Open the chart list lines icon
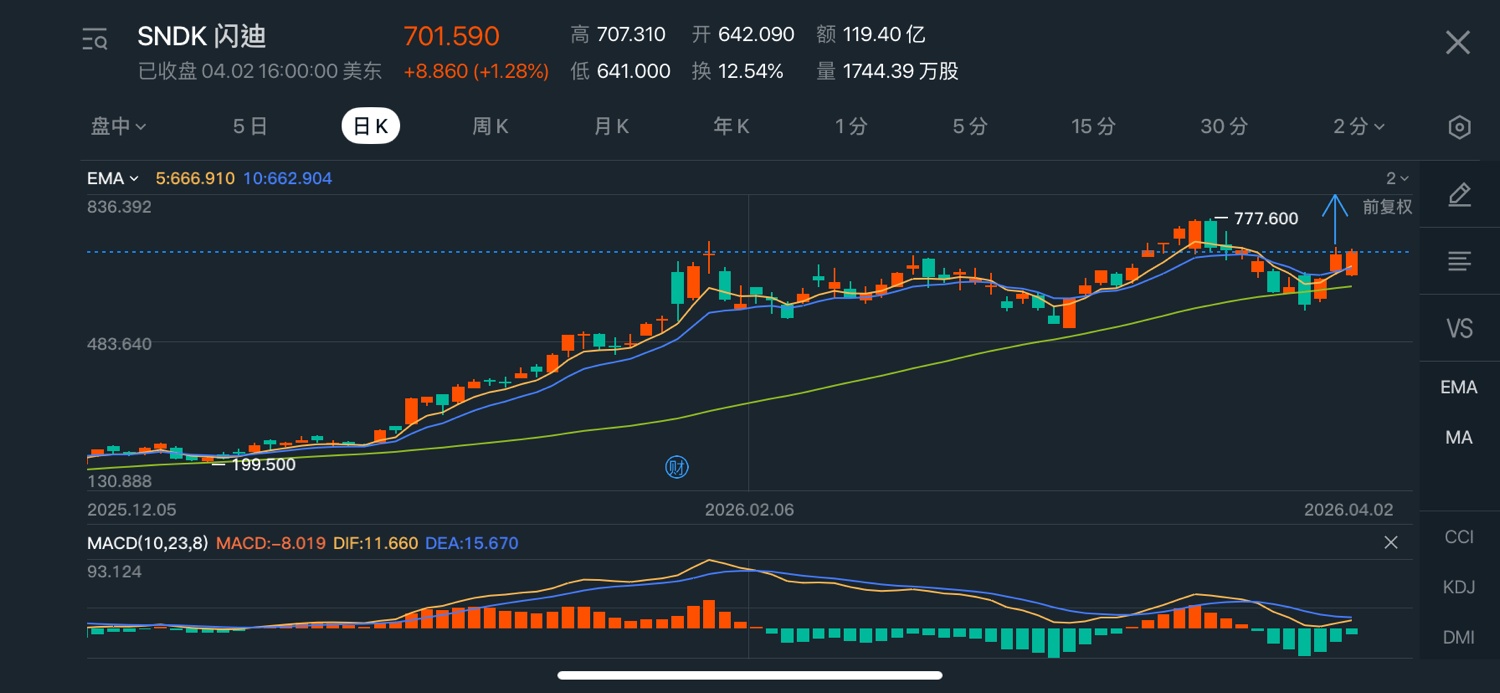 coord(1459,262)
